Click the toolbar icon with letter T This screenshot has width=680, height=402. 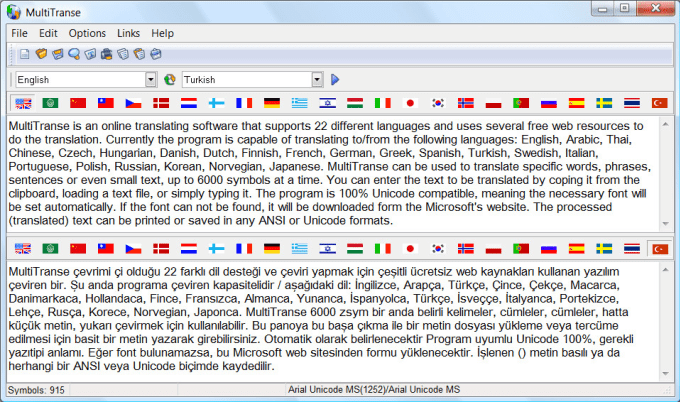point(90,54)
